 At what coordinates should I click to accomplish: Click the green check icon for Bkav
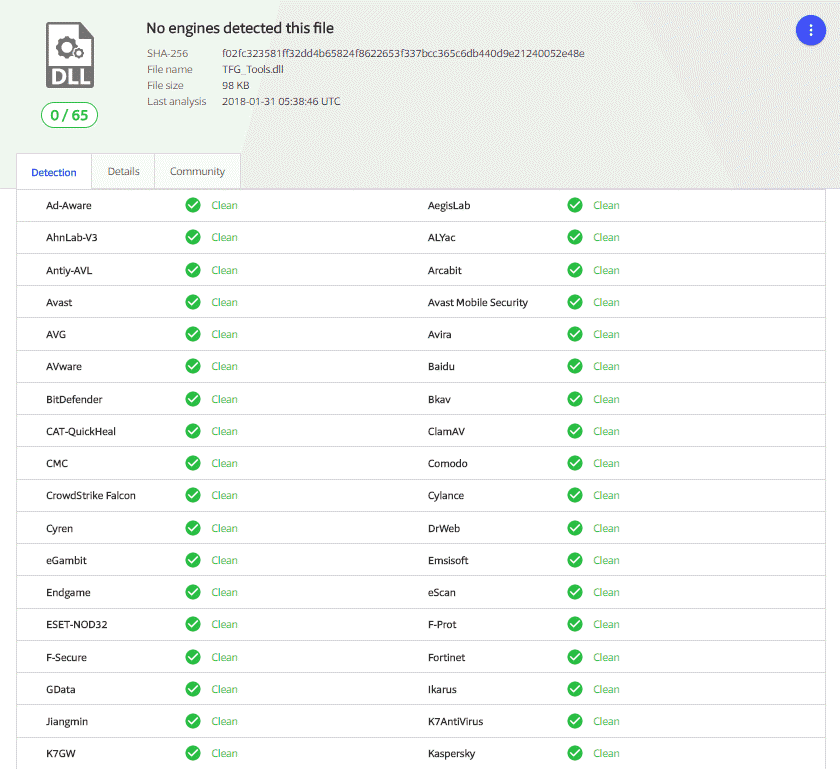(575, 400)
